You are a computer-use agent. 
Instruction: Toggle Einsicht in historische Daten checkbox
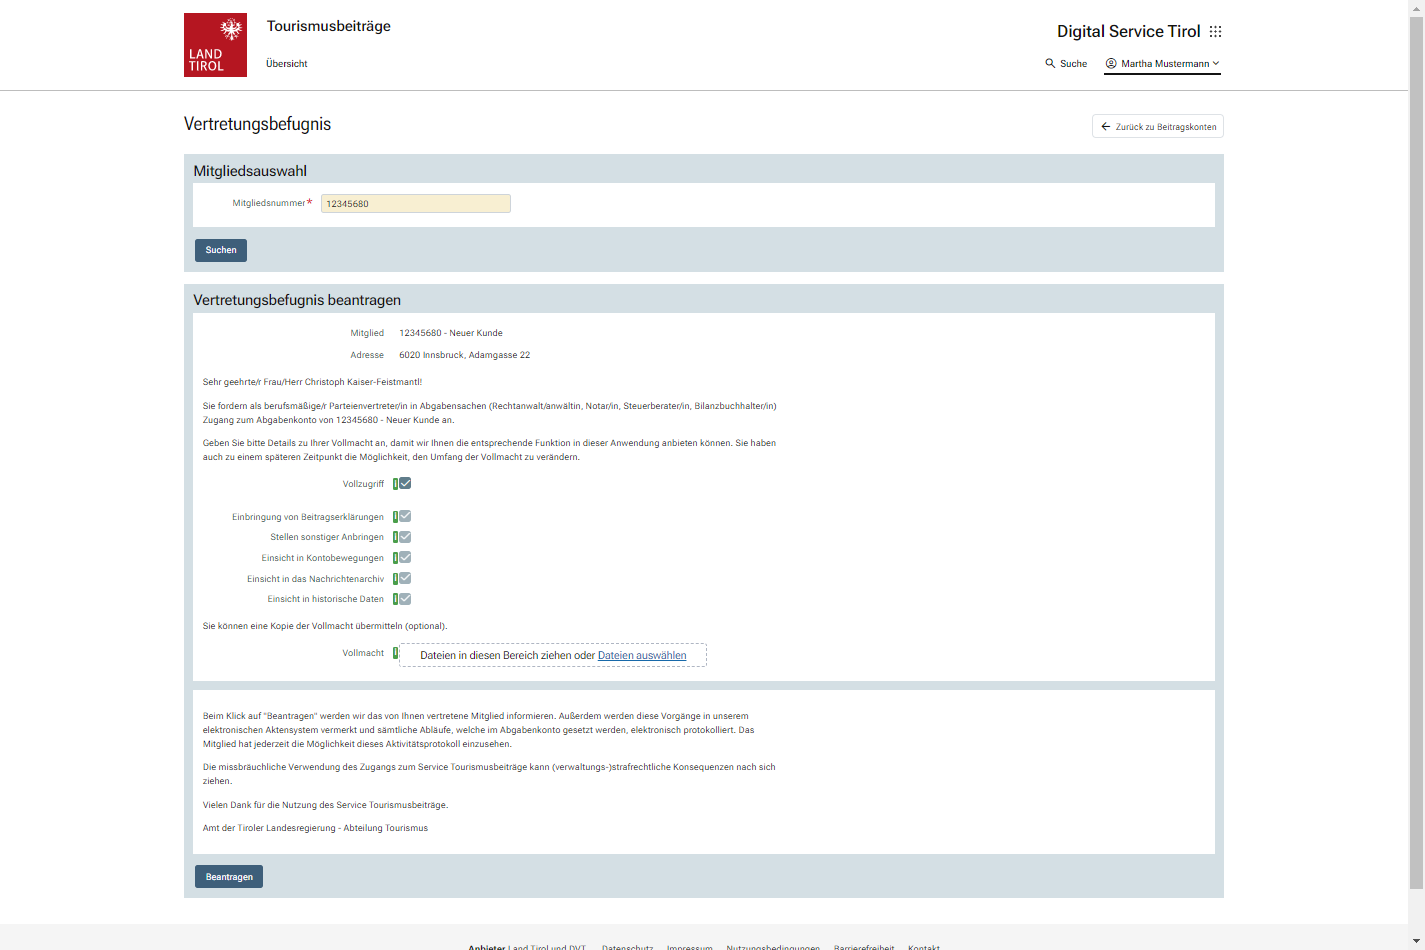point(405,599)
